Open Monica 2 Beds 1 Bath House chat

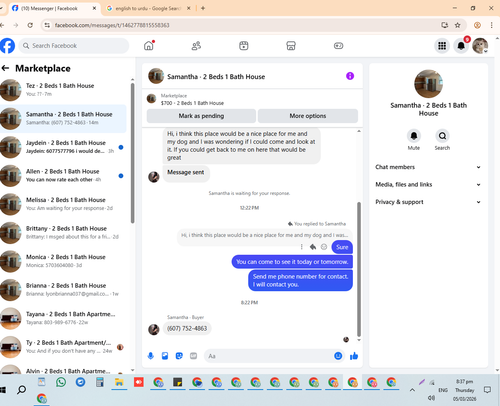(x=63, y=261)
